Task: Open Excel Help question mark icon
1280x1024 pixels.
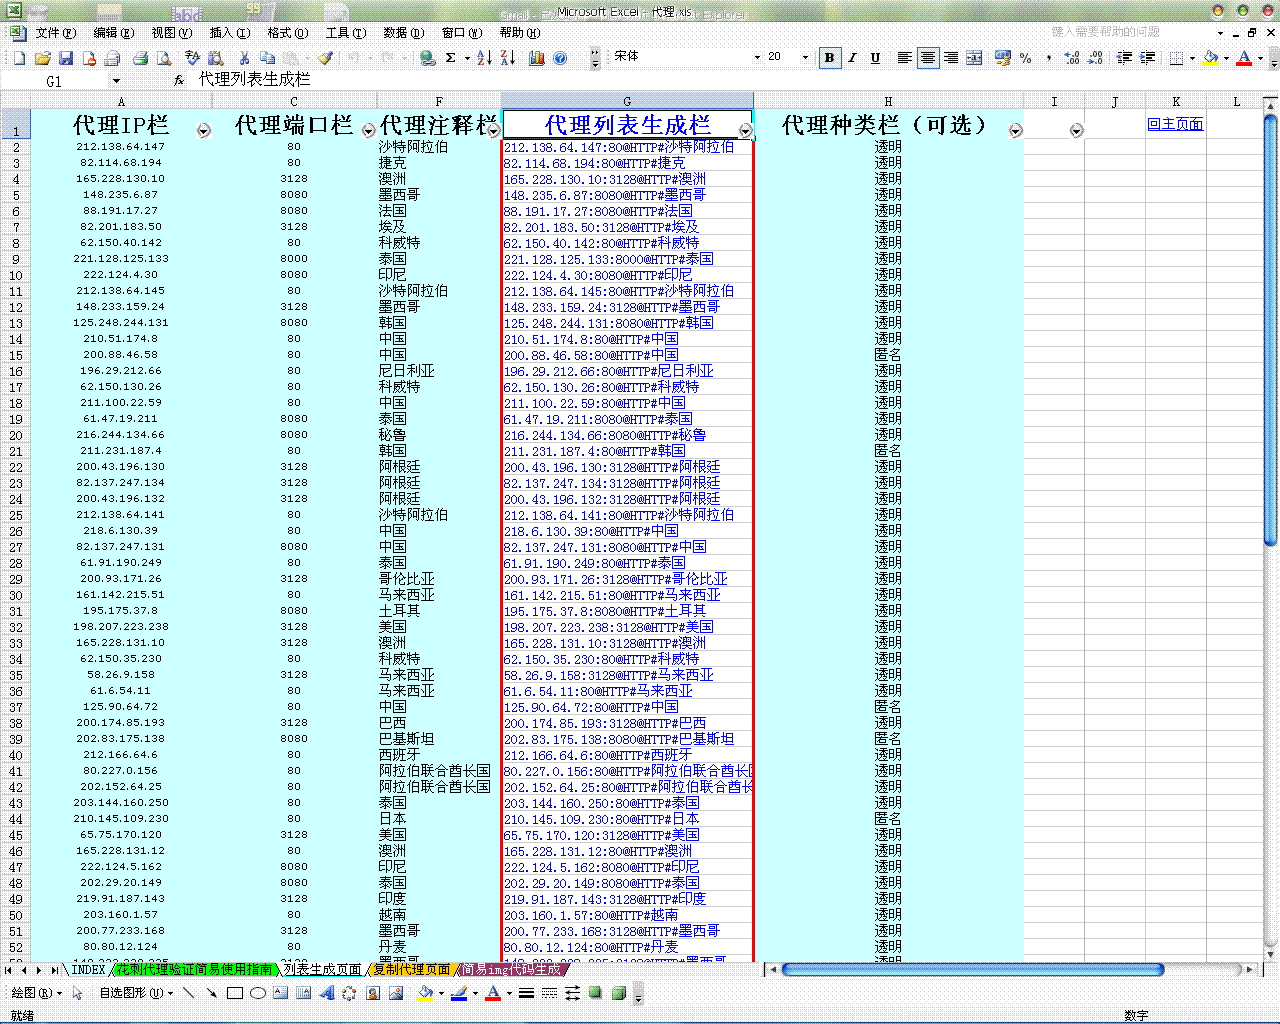Action: 560,58
